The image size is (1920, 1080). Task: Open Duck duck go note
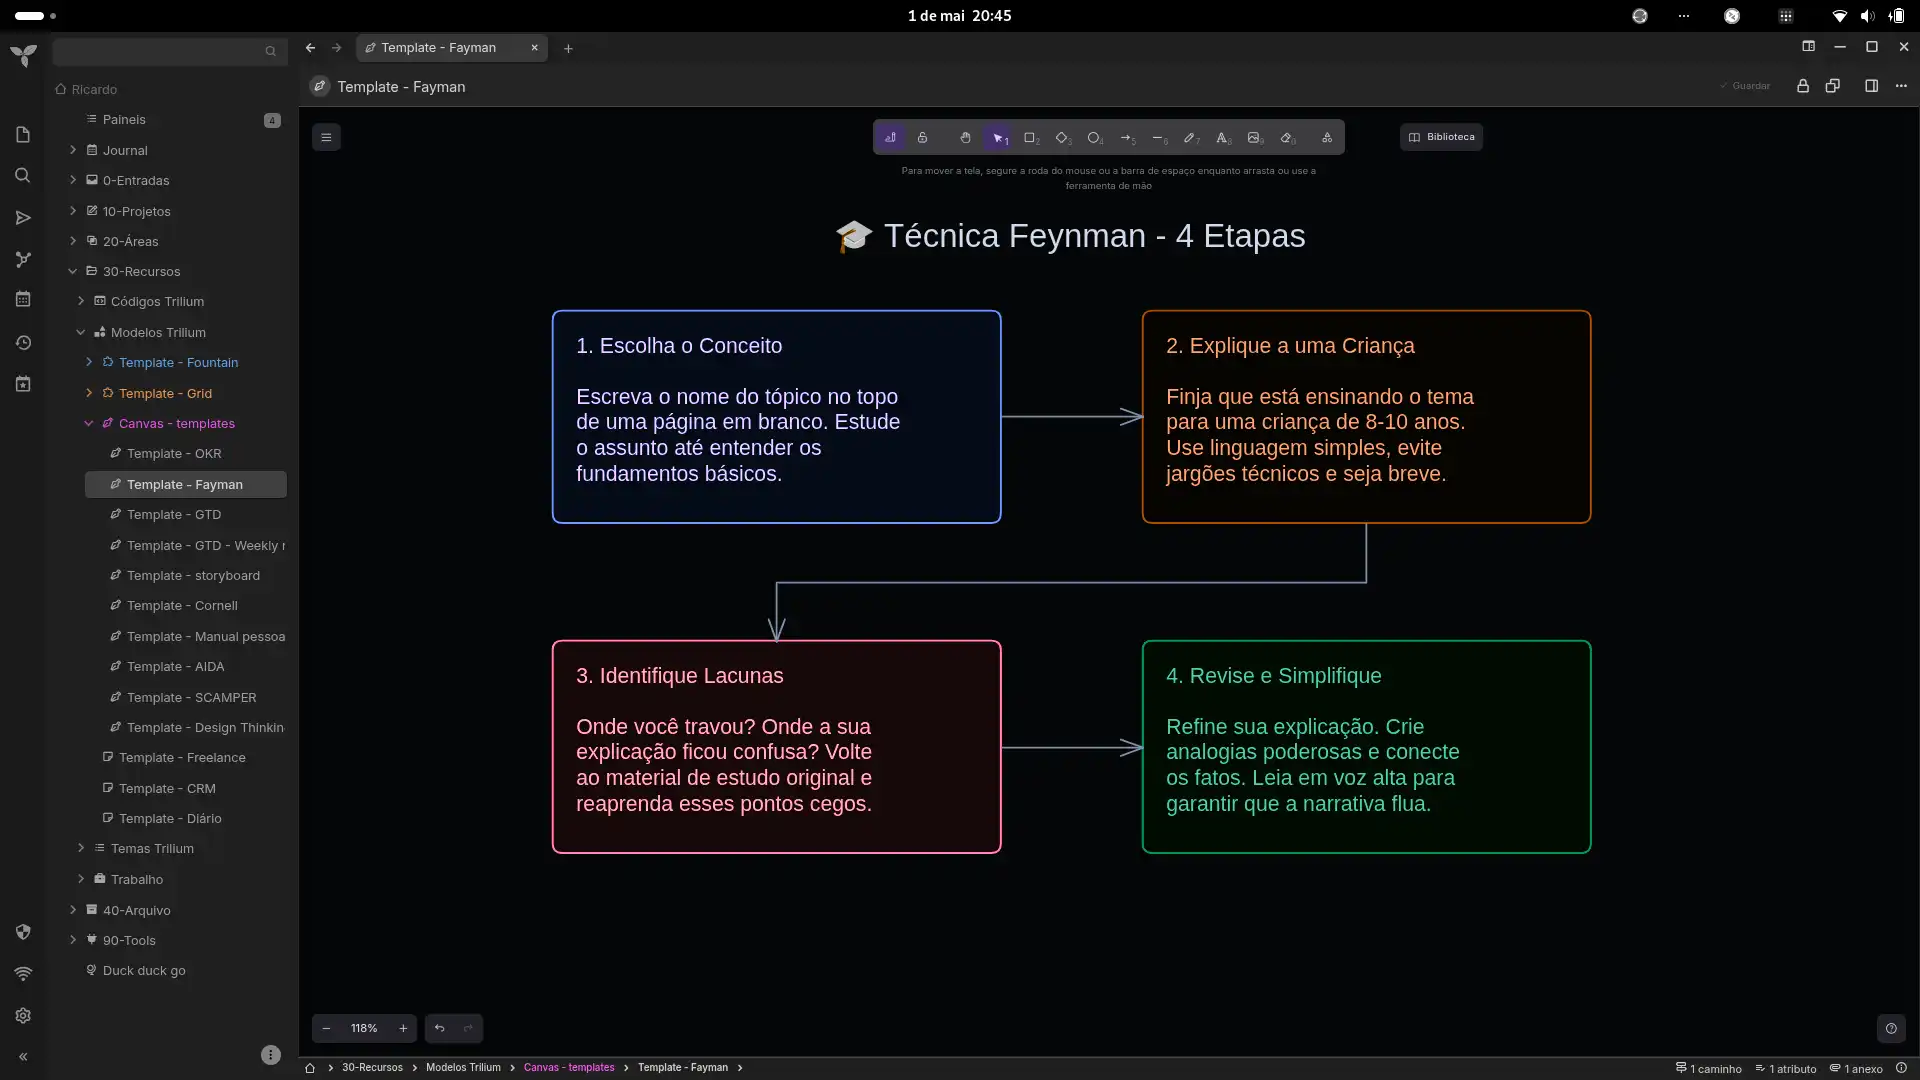pos(143,970)
